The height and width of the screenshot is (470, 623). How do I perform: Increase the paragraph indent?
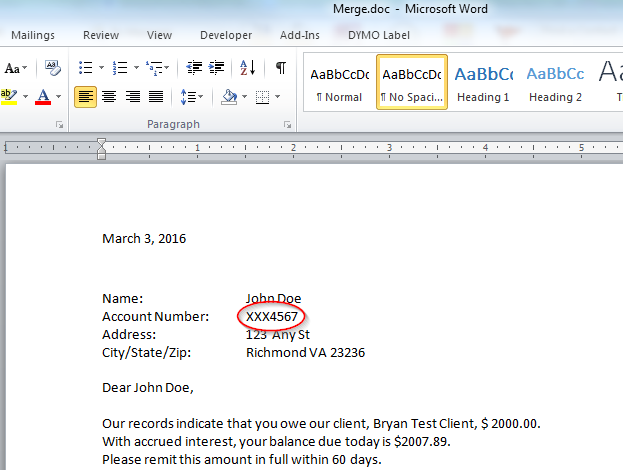[x=219, y=68]
